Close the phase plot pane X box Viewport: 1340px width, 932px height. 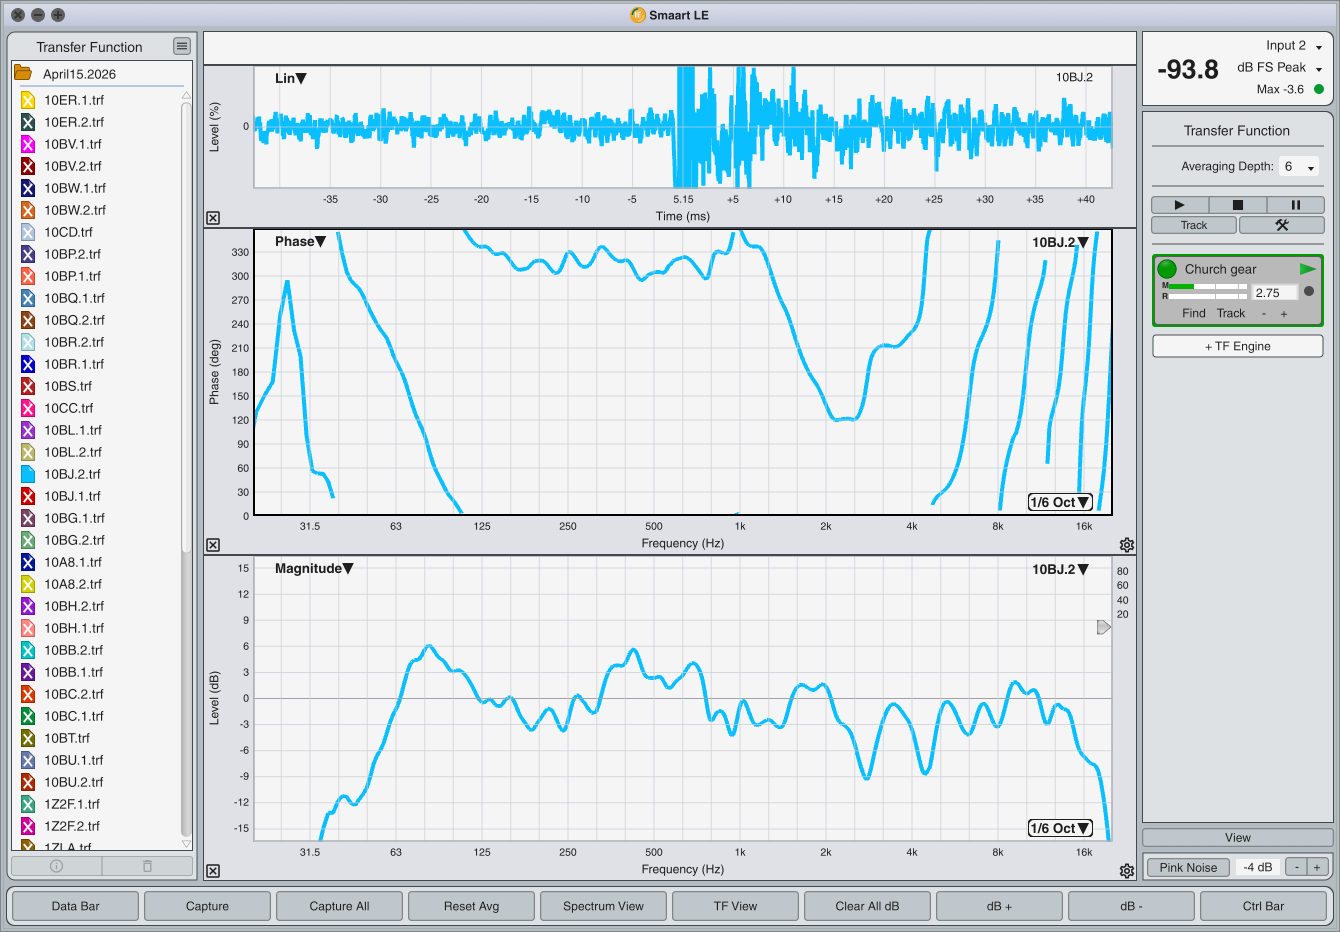pyautogui.click(x=213, y=545)
